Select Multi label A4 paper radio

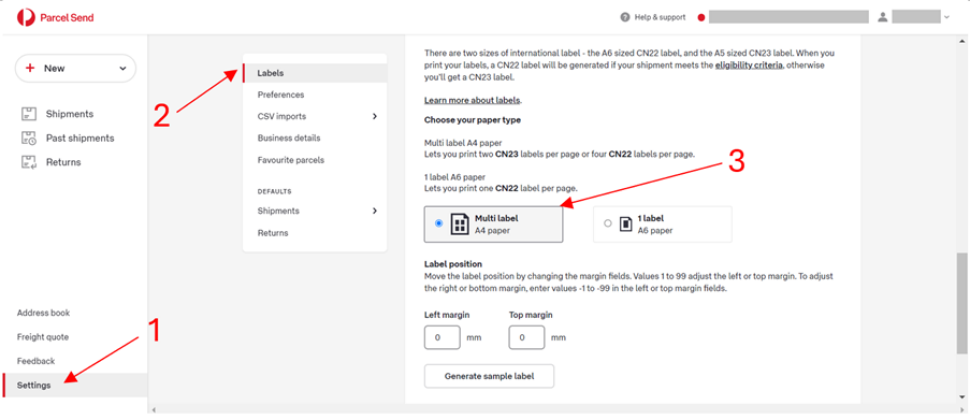point(439,224)
